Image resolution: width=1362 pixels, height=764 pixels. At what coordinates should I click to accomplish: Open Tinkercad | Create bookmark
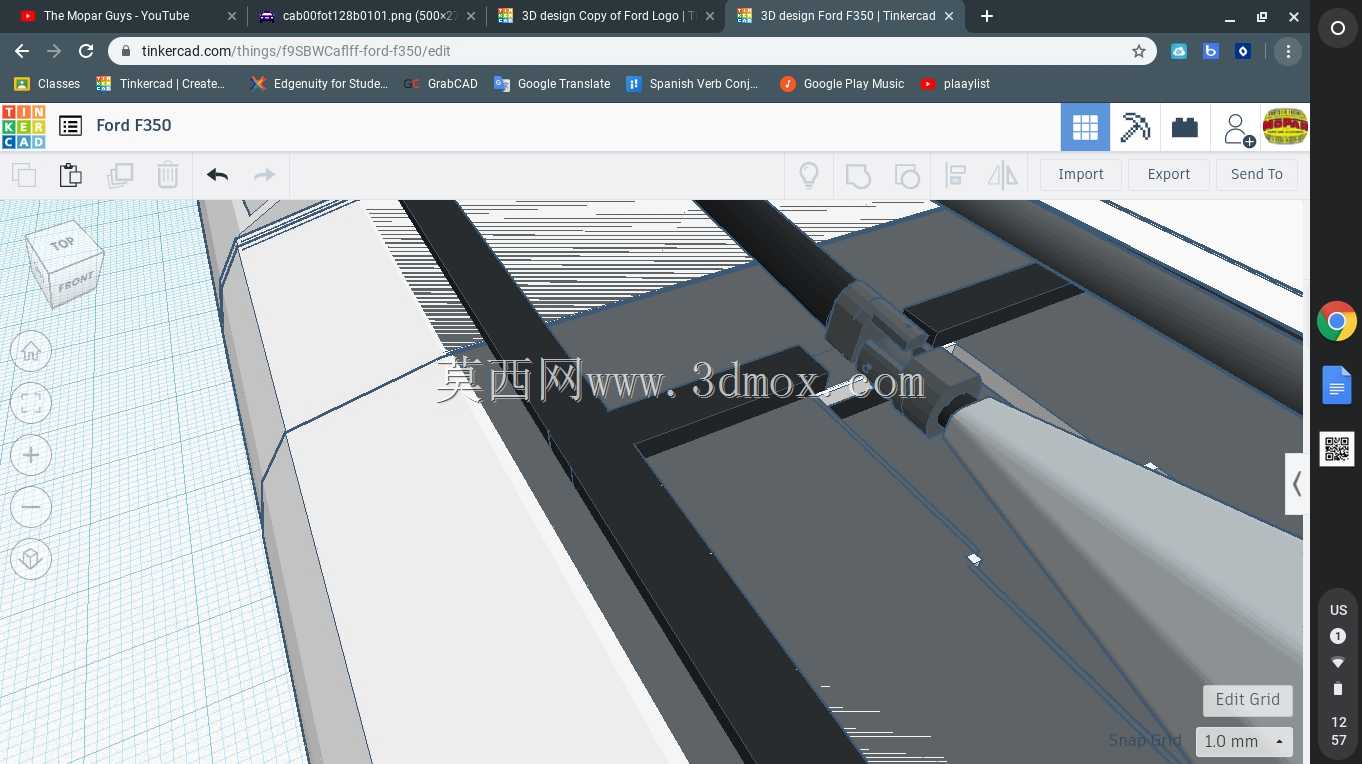click(x=161, y=84)
